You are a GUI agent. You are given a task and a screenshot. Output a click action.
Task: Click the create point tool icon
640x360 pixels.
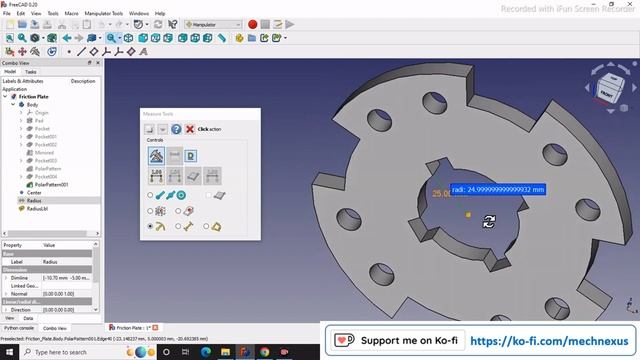click(69, 52)
